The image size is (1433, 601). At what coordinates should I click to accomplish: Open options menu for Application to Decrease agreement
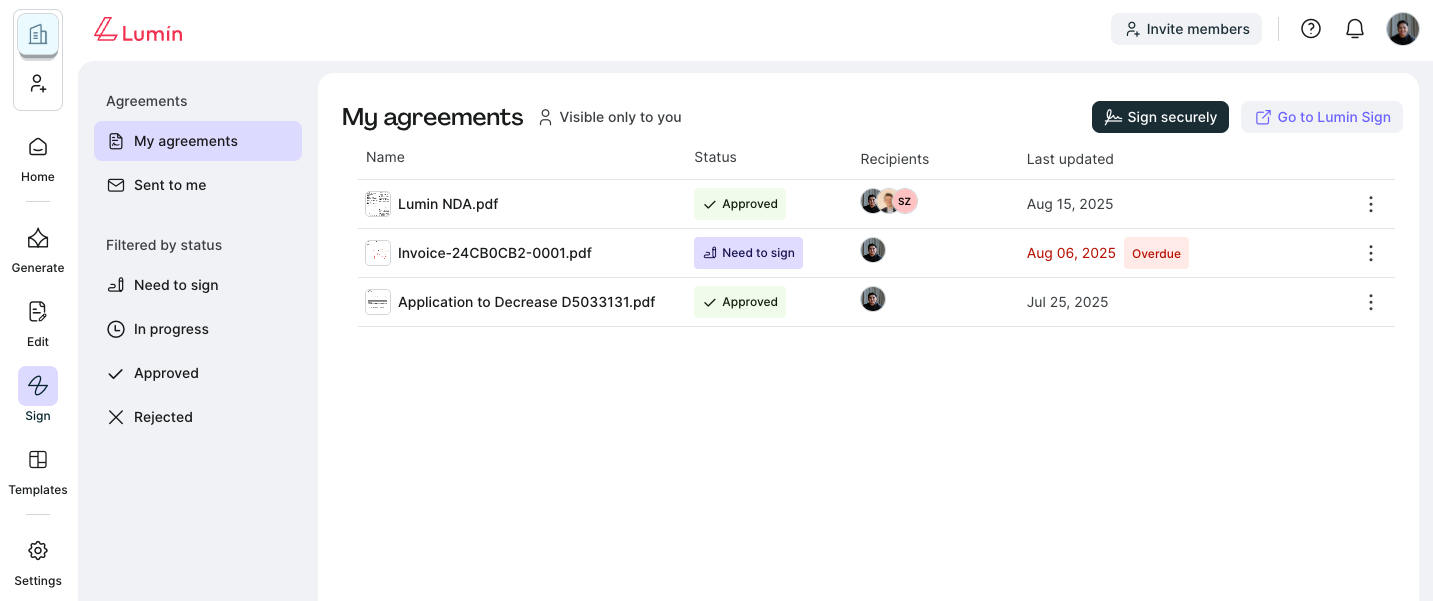point(1371,301)
